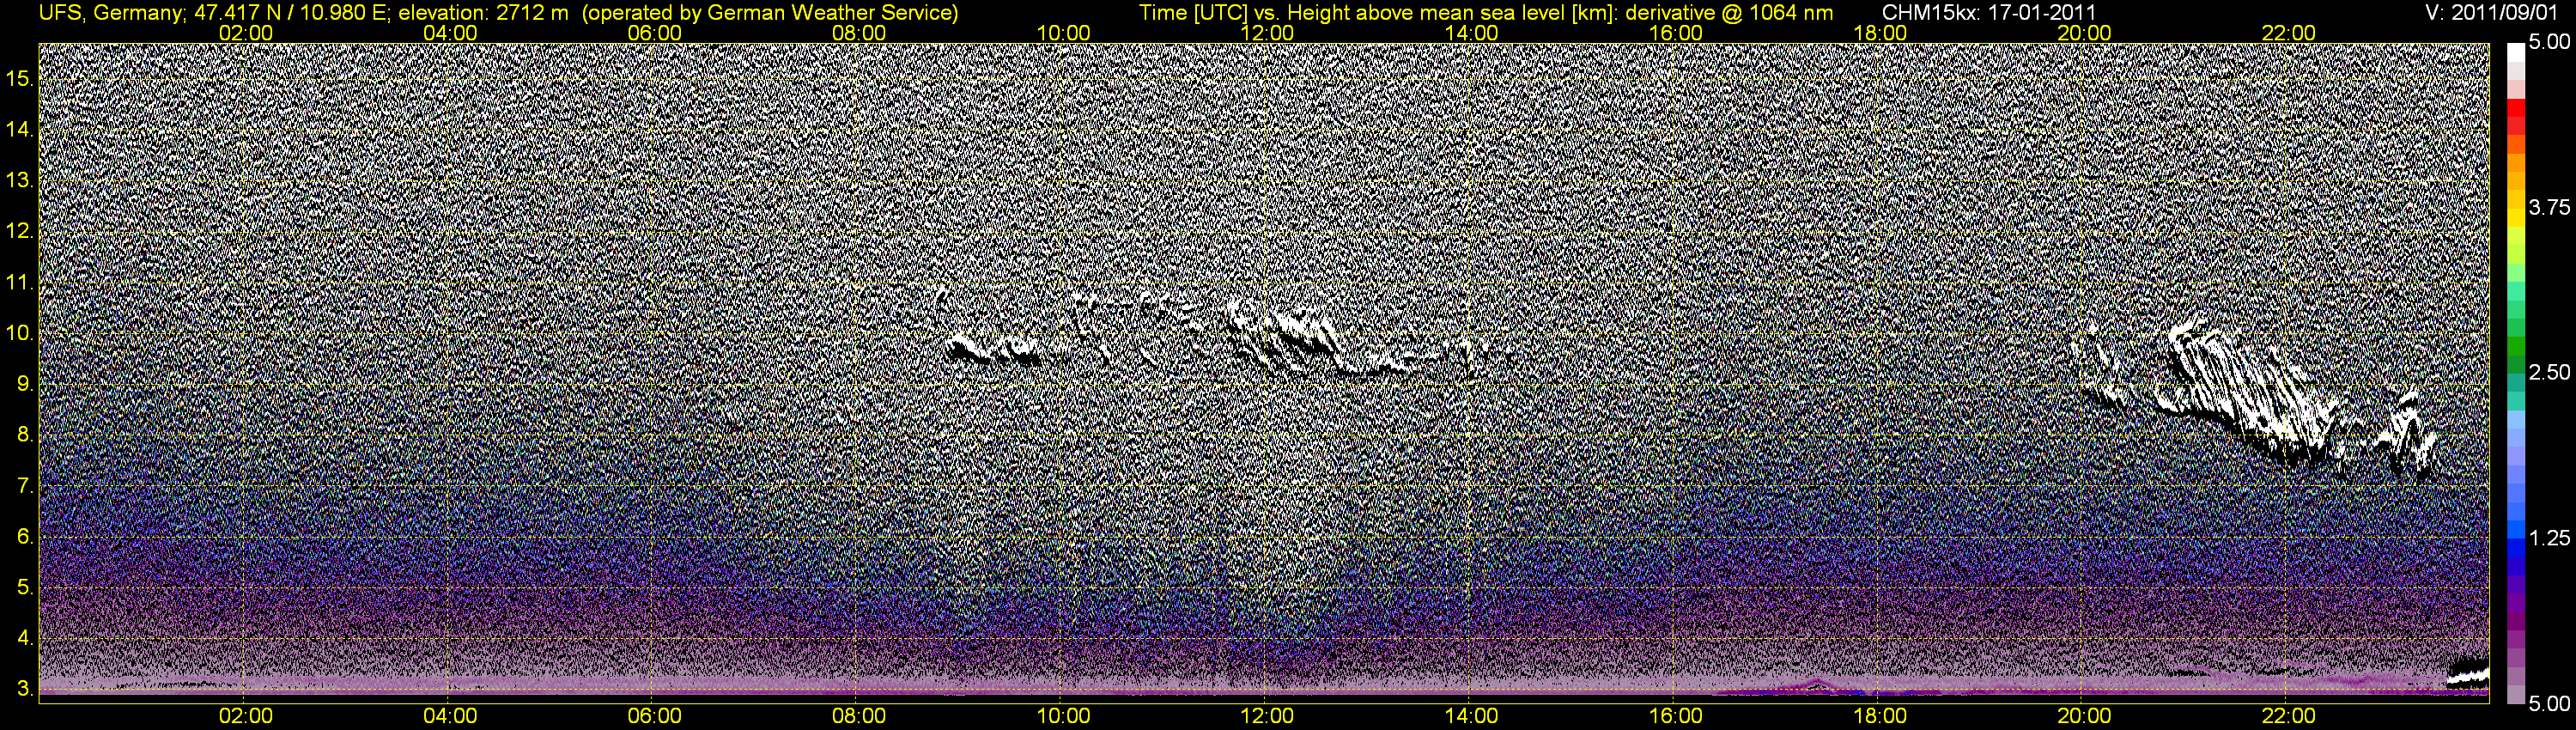
Task: Click the 8 km height axis label
Action: pyautogui.click(x=25, y=435)
